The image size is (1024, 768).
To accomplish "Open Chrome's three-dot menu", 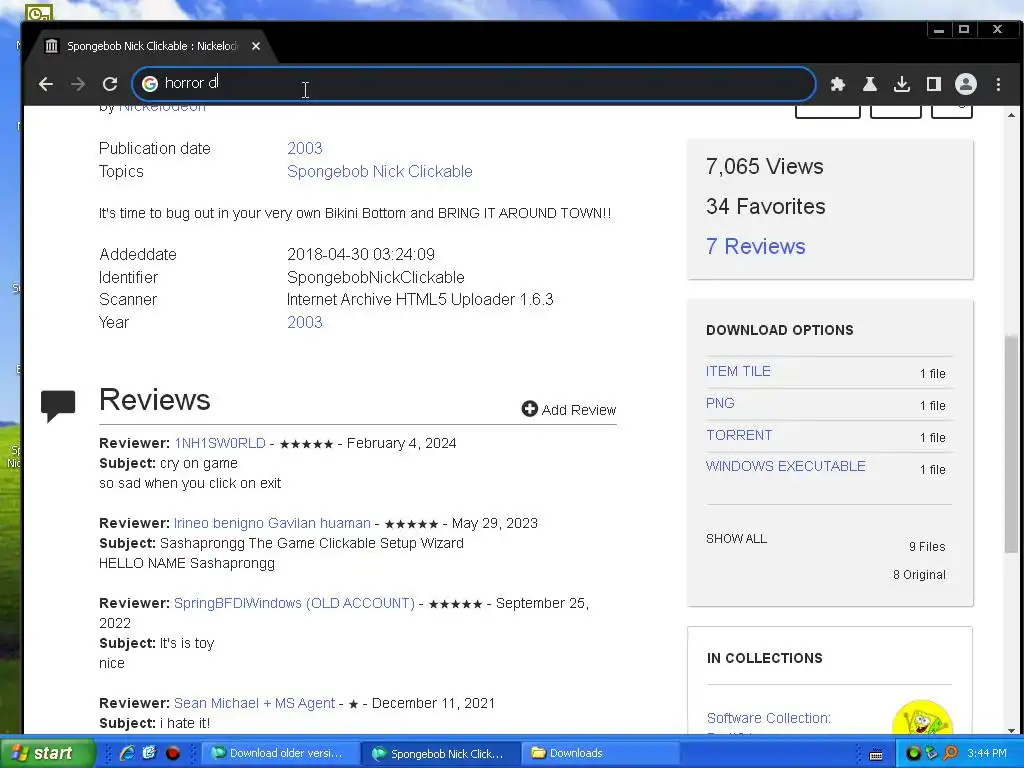I will 998,84.
